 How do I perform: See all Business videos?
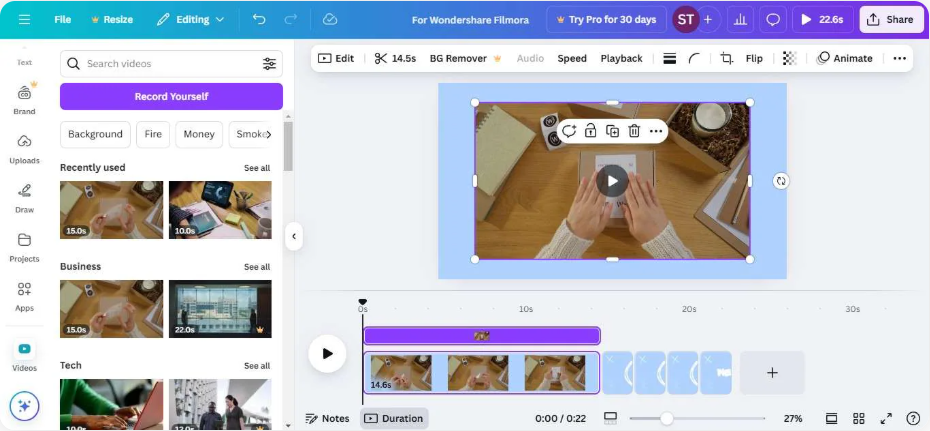tap(257, 267)
